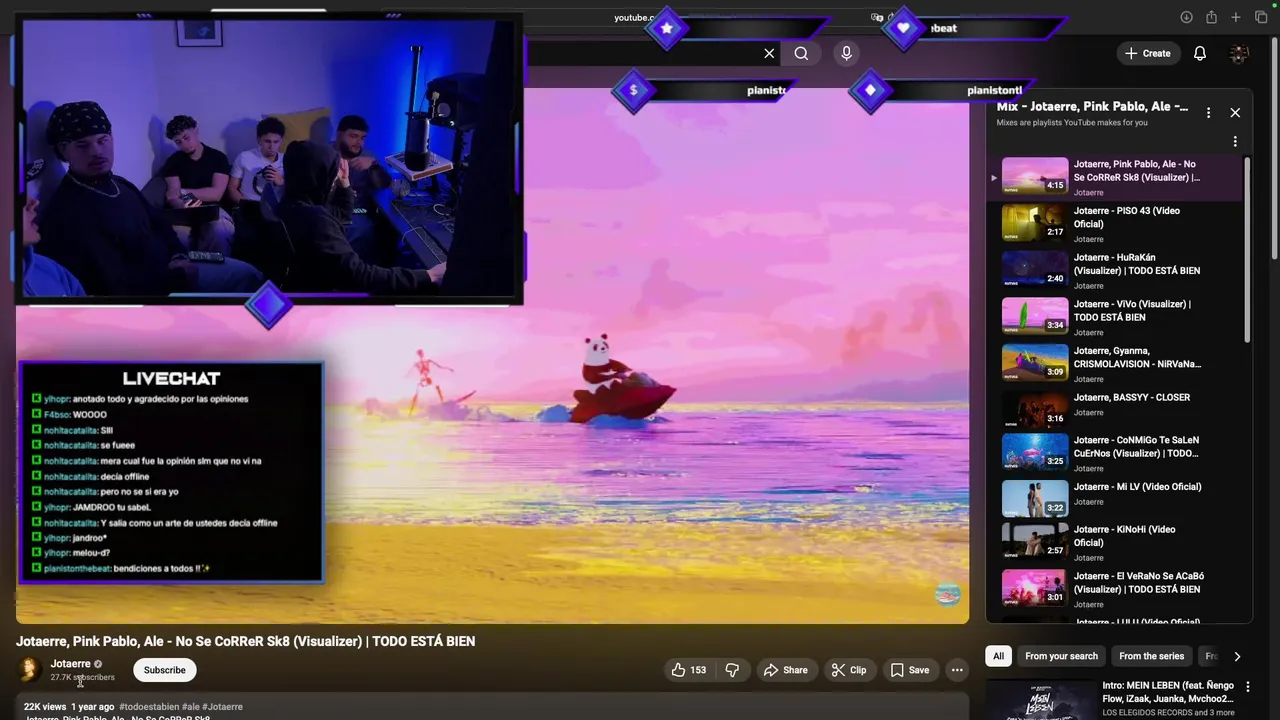This screenshot has height=720, width=1280.
Task: Click the Intro: MEIN LEBEN video title
Action: (x=1167, y=692)
